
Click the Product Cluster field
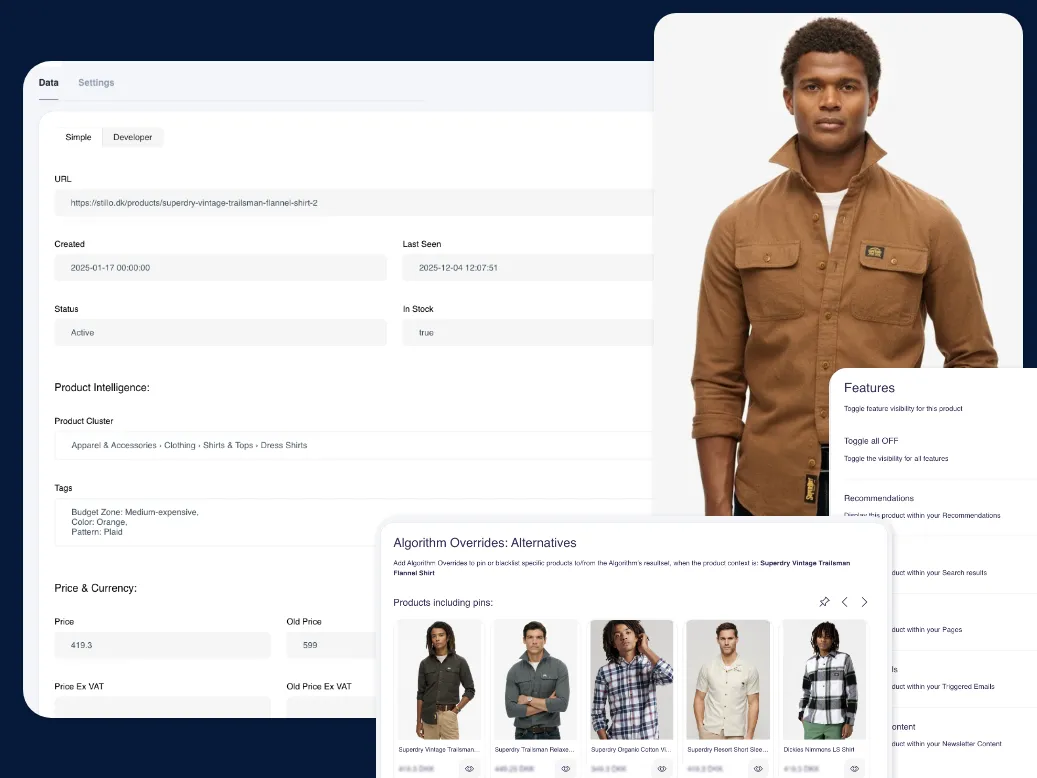(x=300, y=444)
